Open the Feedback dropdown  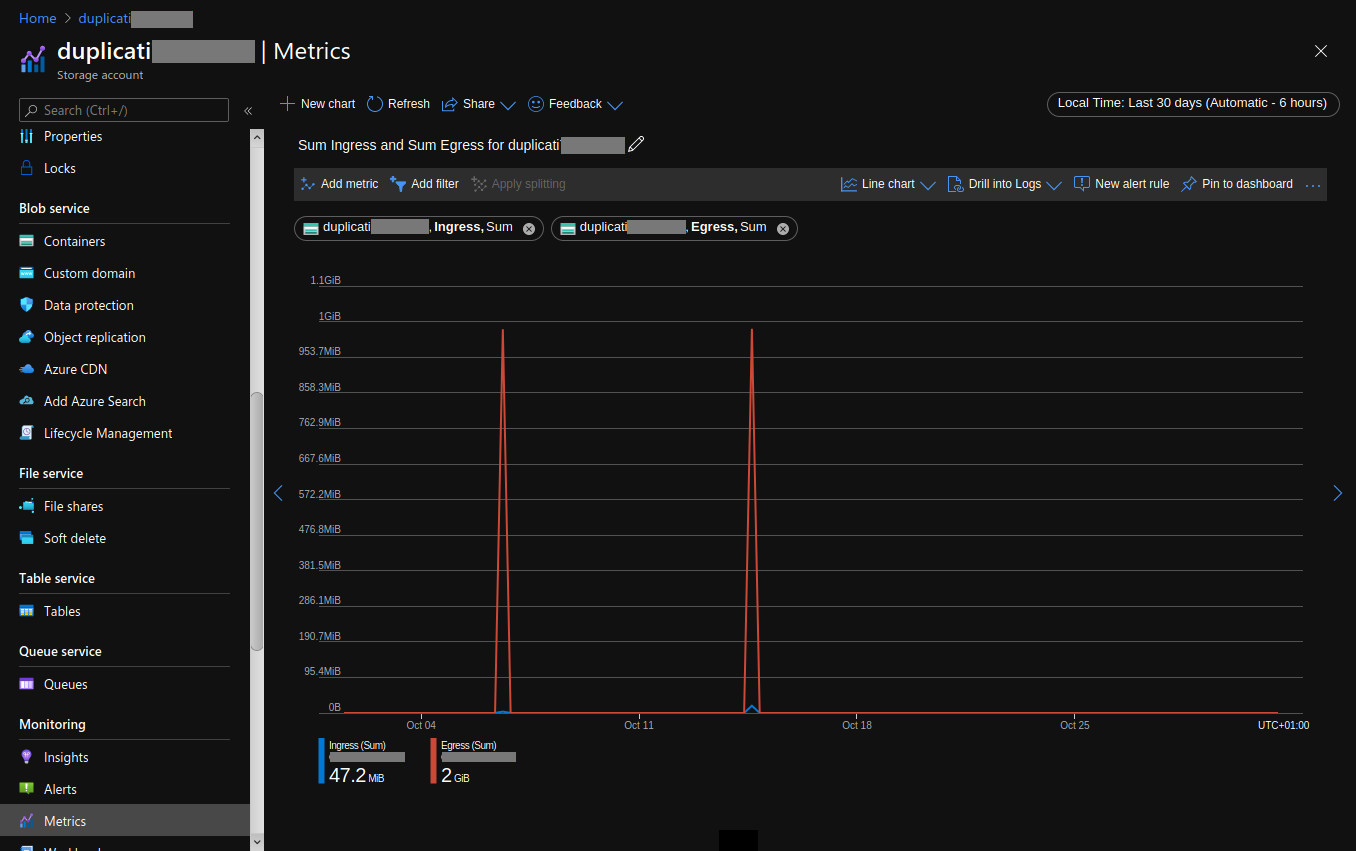coord(575,104)
